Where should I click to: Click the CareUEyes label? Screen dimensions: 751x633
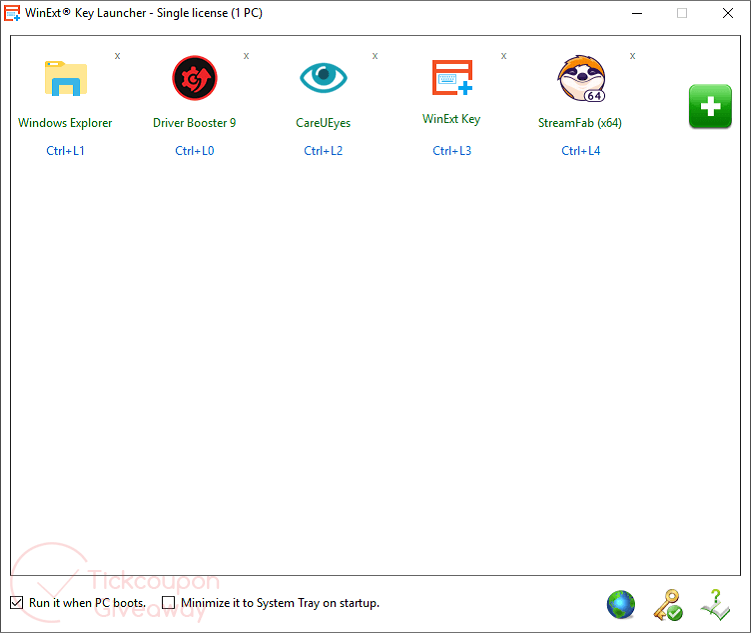(323, 123)
